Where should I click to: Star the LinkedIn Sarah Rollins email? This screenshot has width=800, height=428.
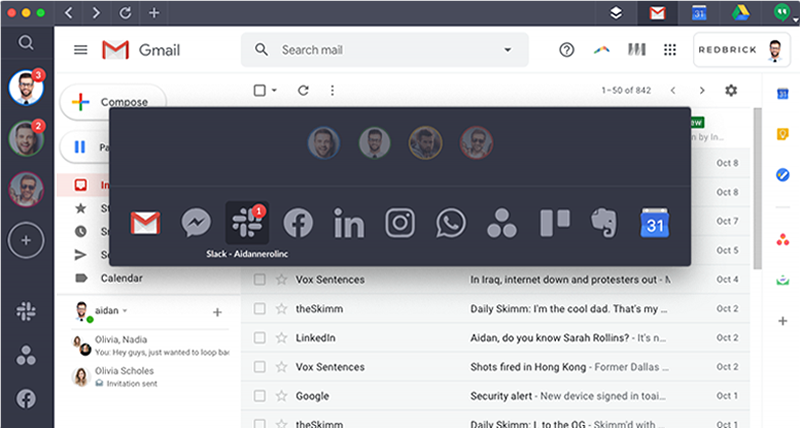click(x=281, y=337)
